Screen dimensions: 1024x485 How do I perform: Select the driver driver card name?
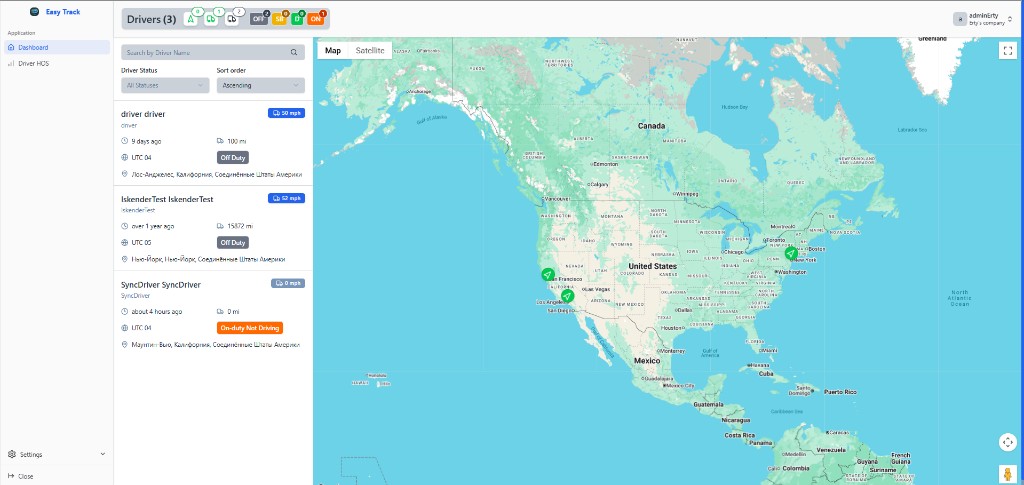144,114
